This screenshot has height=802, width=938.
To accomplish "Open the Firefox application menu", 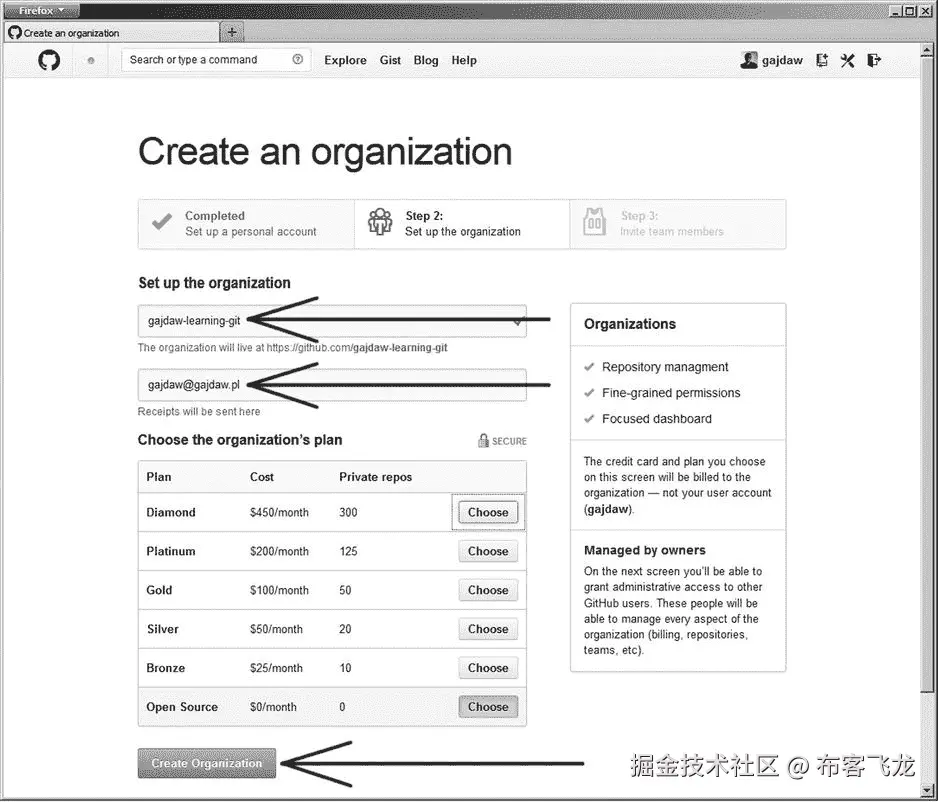I will coord(41,11).
